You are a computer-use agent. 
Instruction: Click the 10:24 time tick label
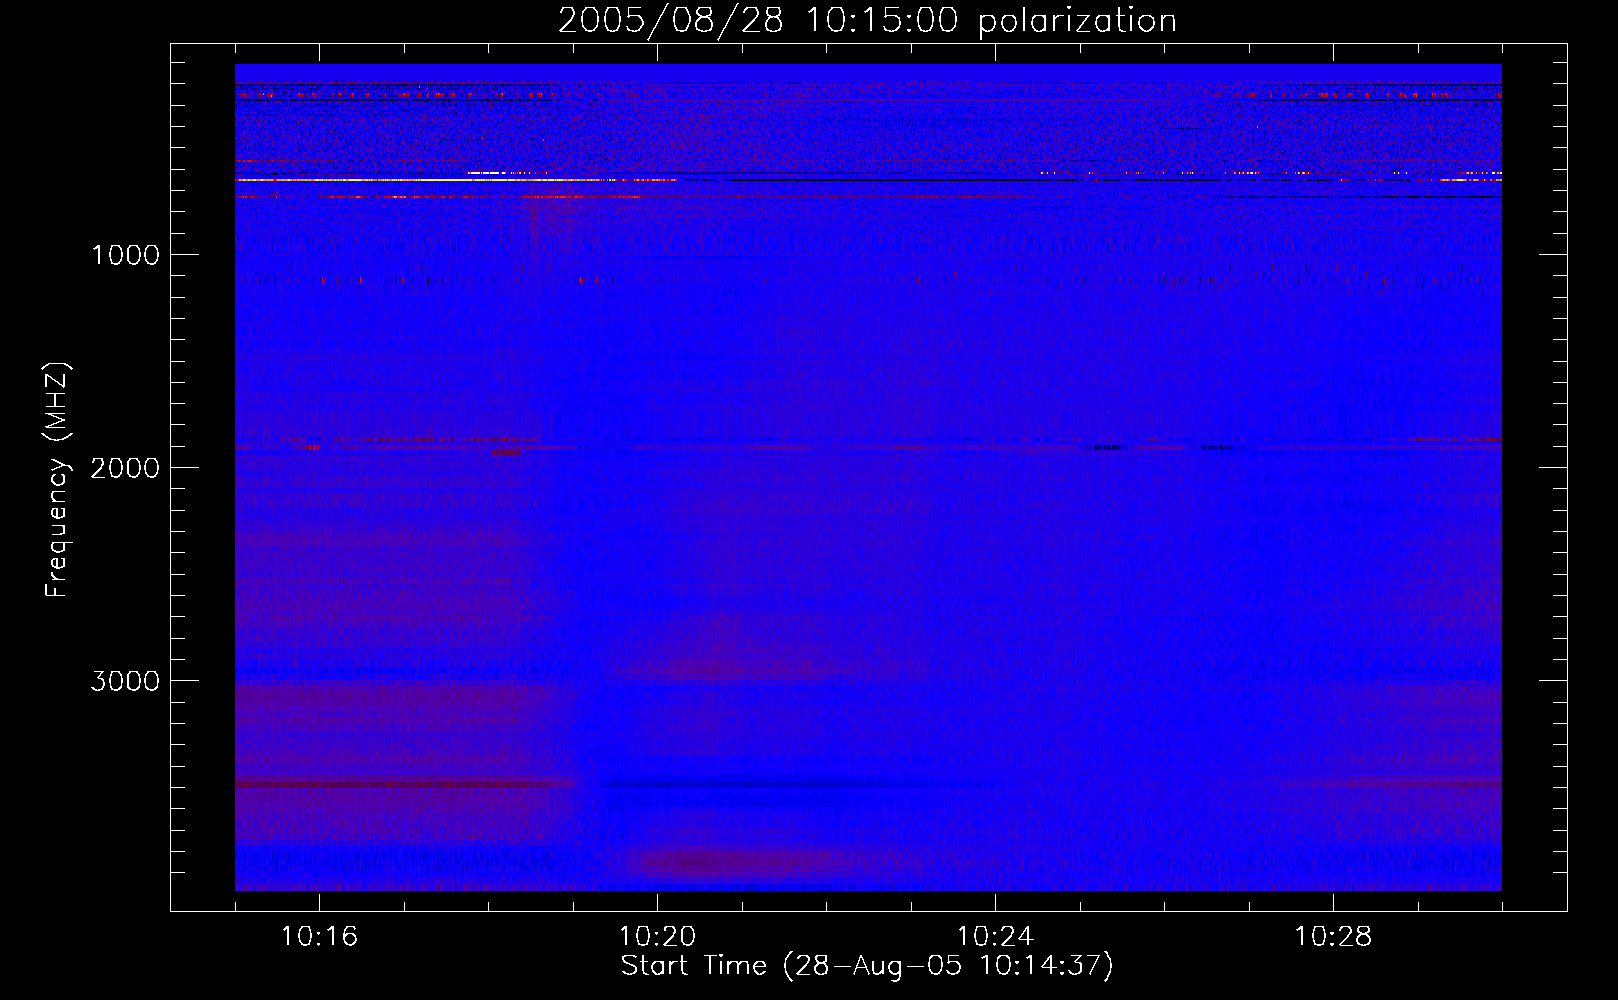995,937
